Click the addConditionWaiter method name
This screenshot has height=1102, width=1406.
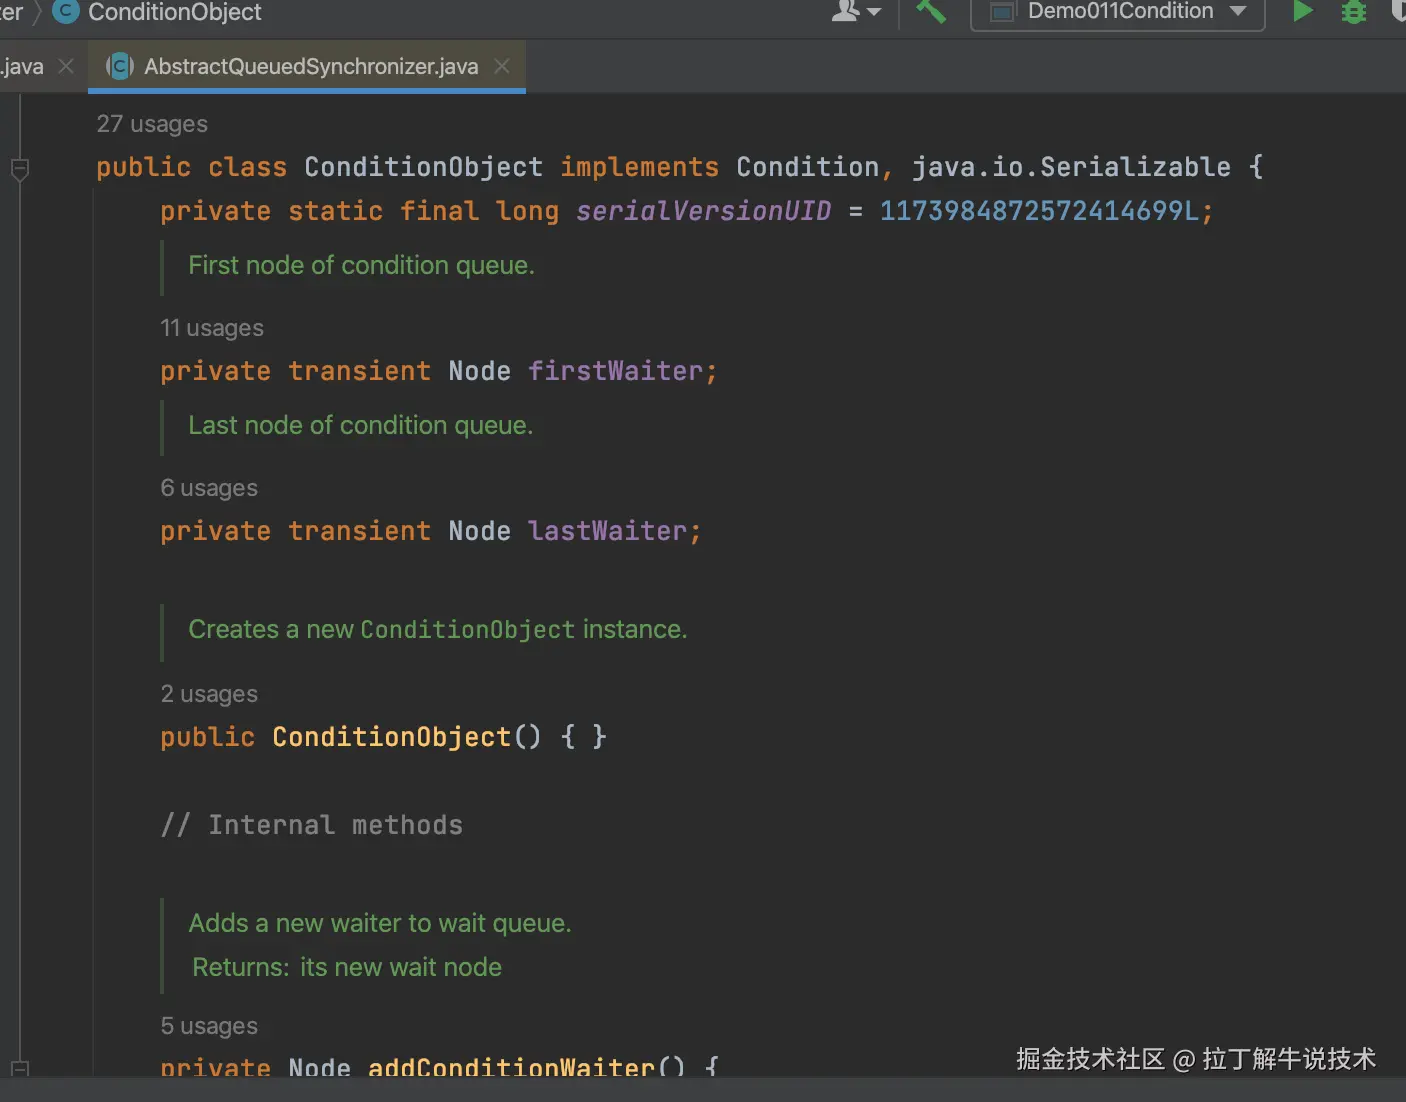[511, 1067]
